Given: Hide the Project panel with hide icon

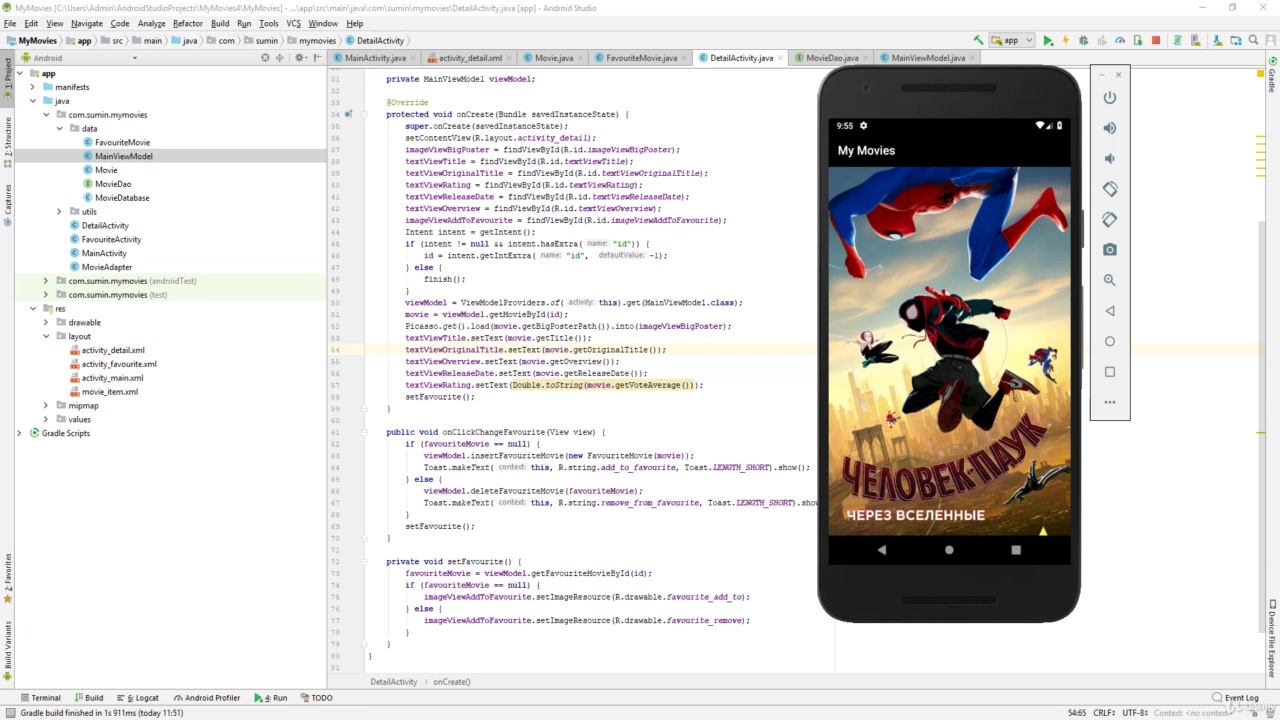Looking at the screenshot, I should 316,58.
